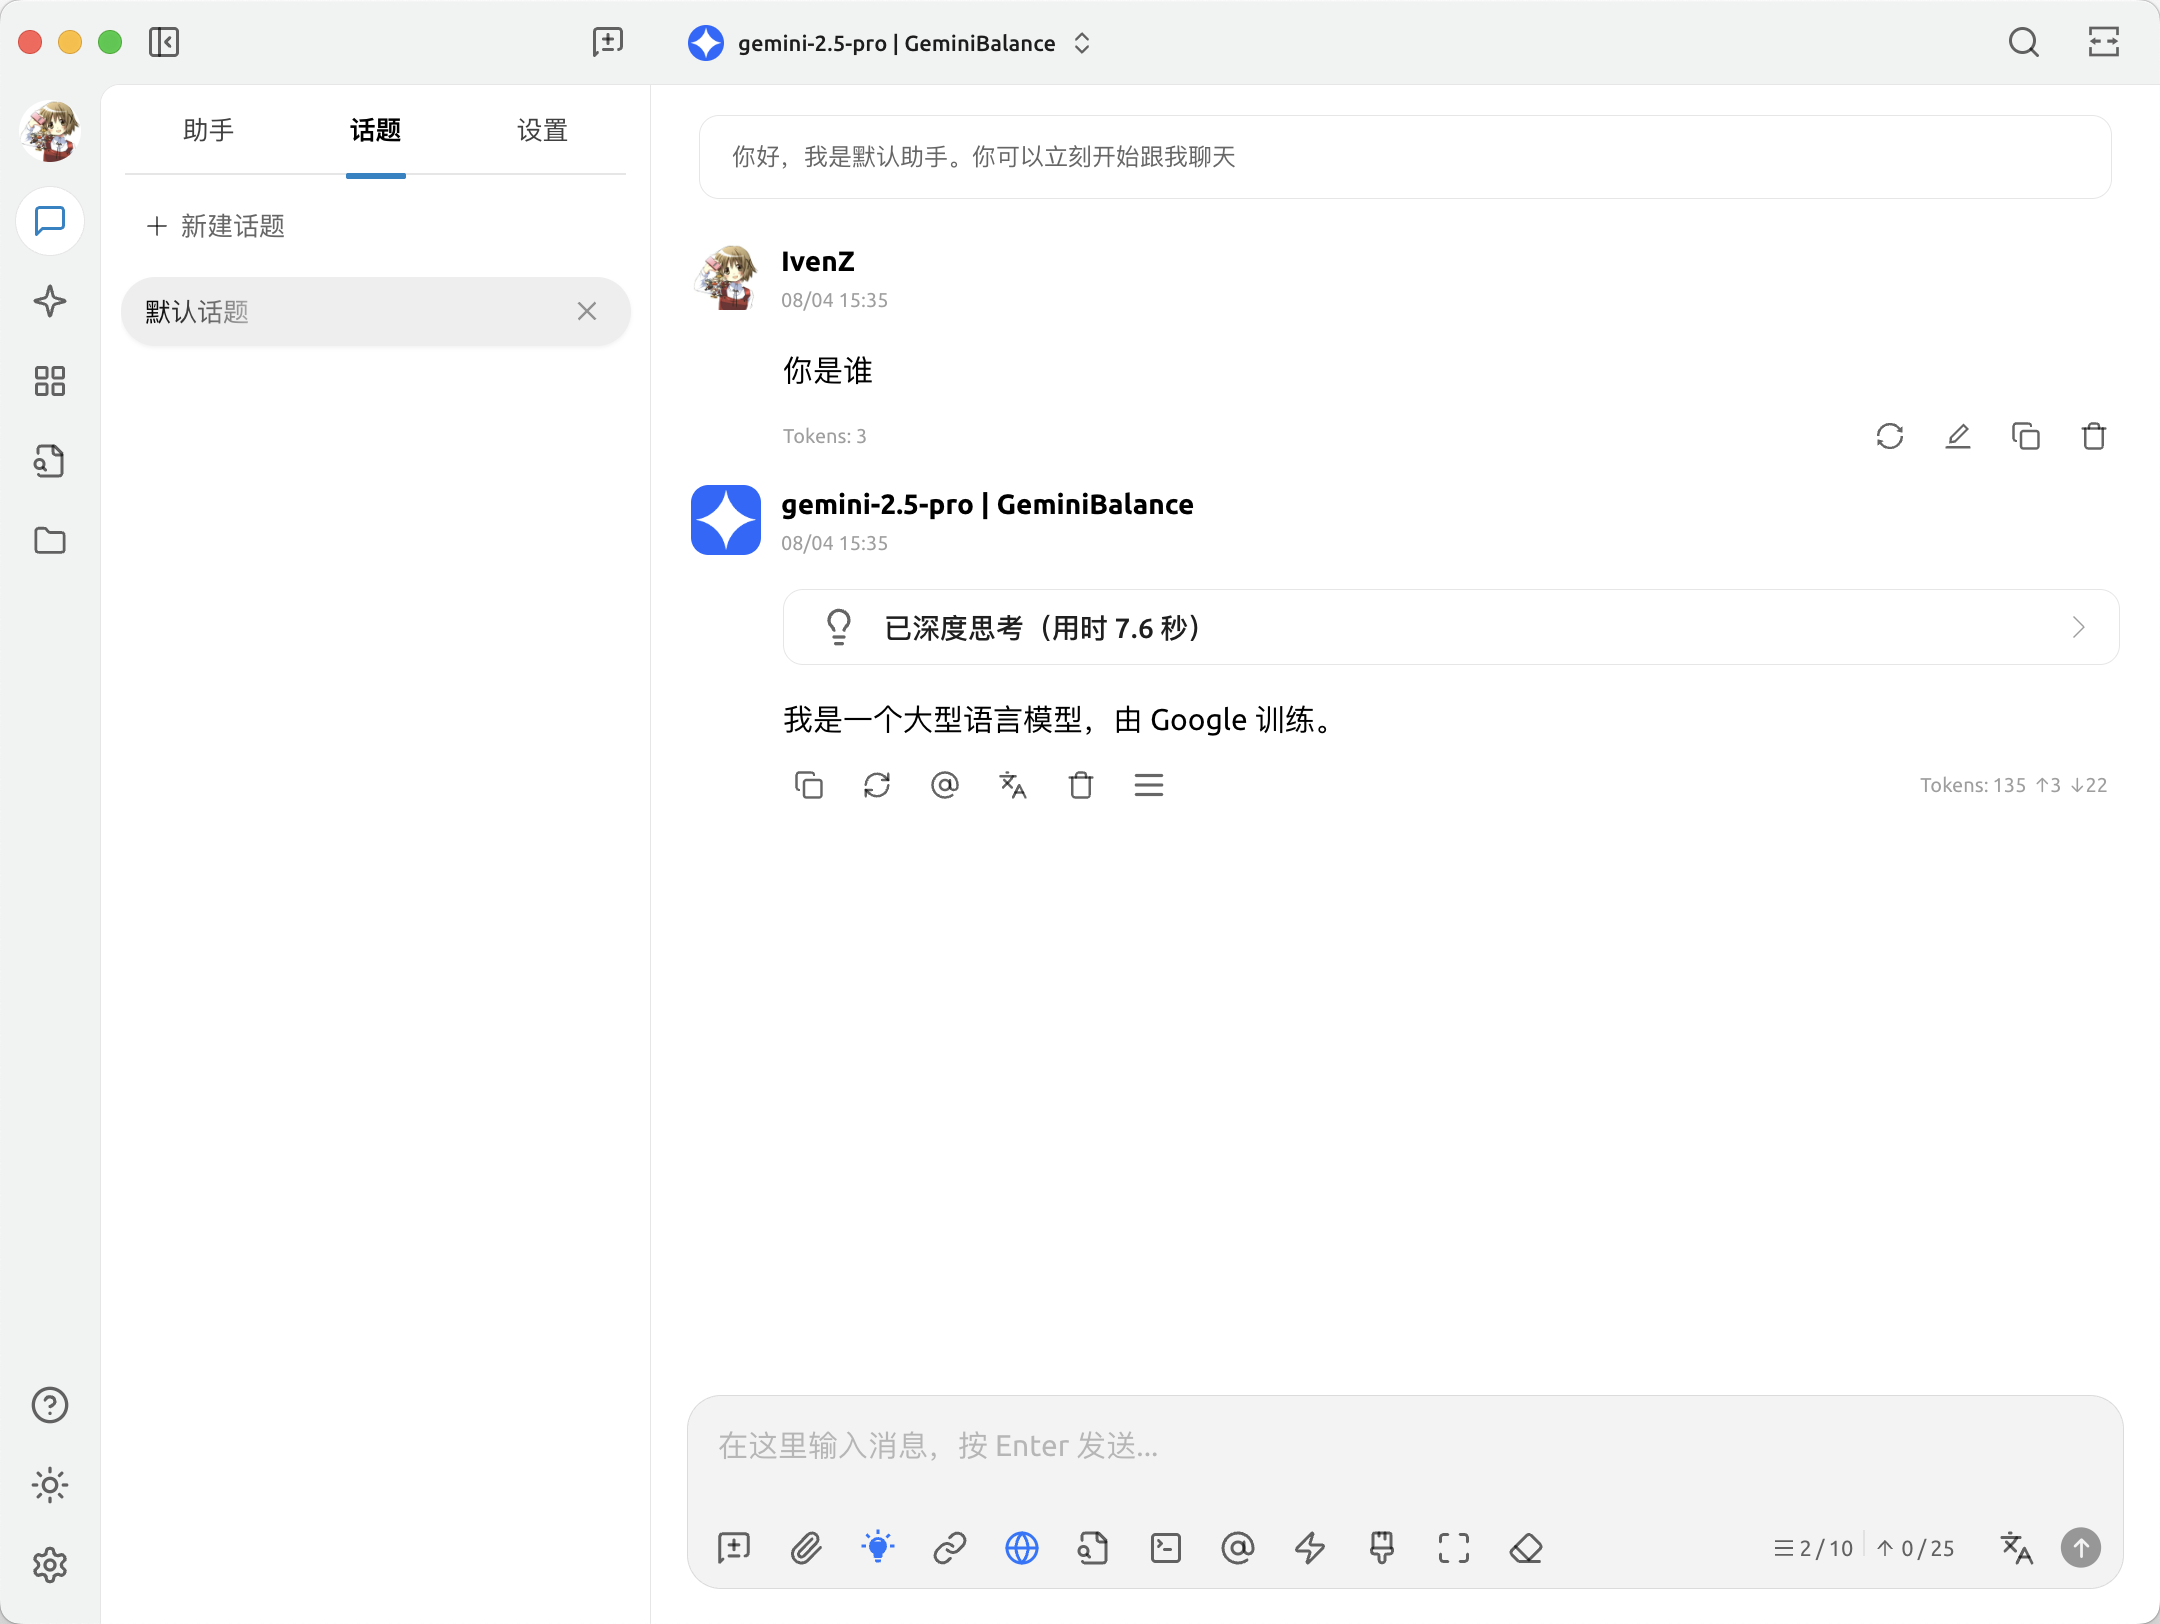Click the eraser clear-context icon
This screenshot has width=2160, height=1624.
[1525, 1548]
